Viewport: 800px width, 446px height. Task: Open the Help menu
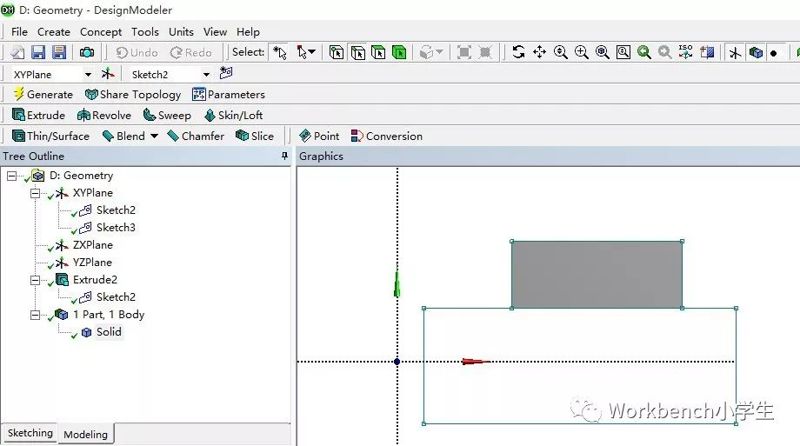(x=248, y=32)
